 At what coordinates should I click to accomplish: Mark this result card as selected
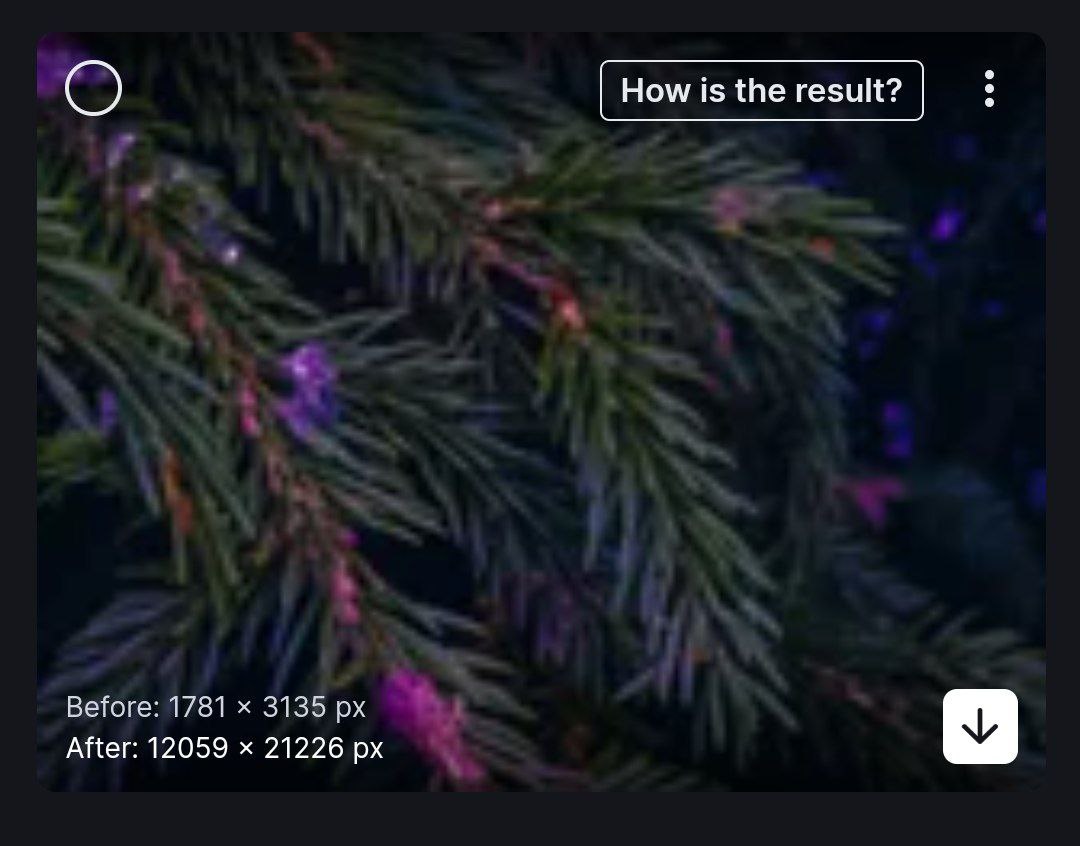click(x=94, y=88)
